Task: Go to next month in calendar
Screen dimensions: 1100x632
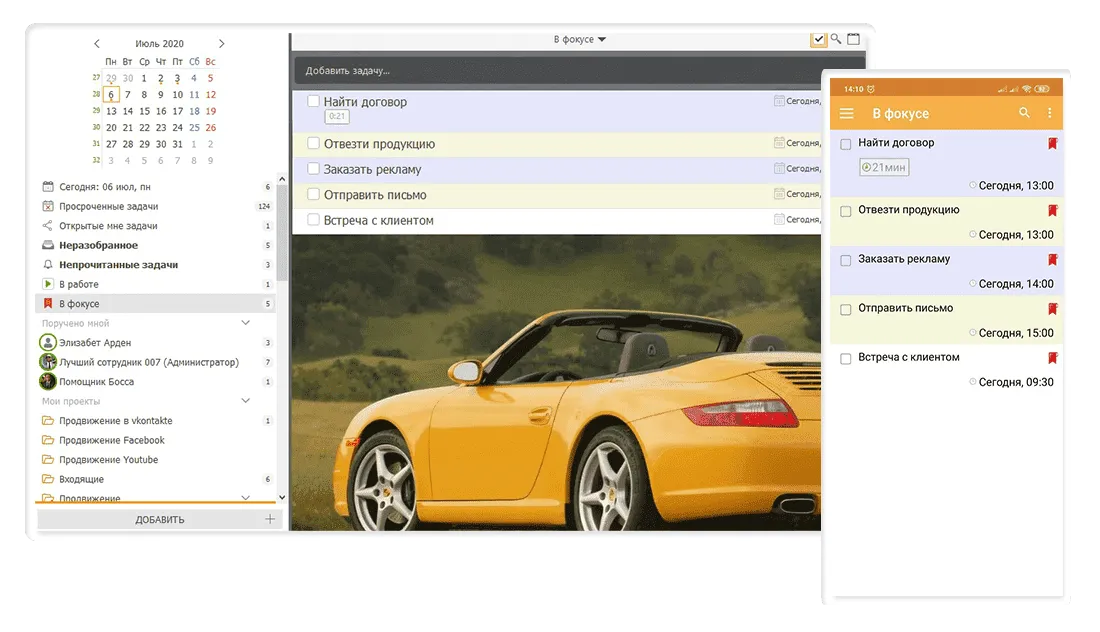Action: tap(221, 44)
